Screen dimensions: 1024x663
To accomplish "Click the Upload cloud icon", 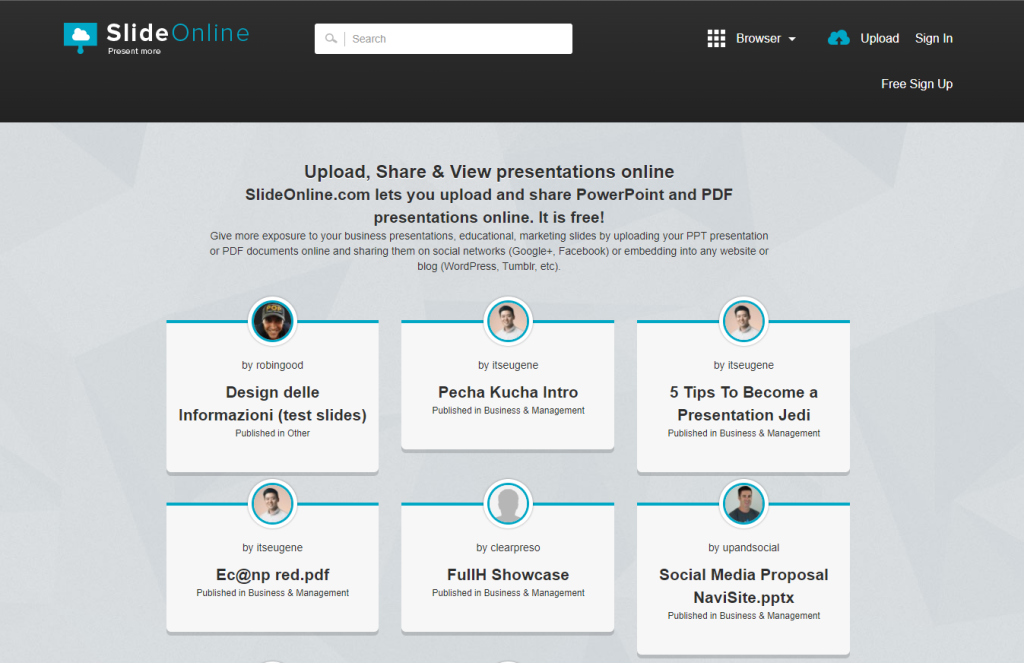I will tap(839, 38).
